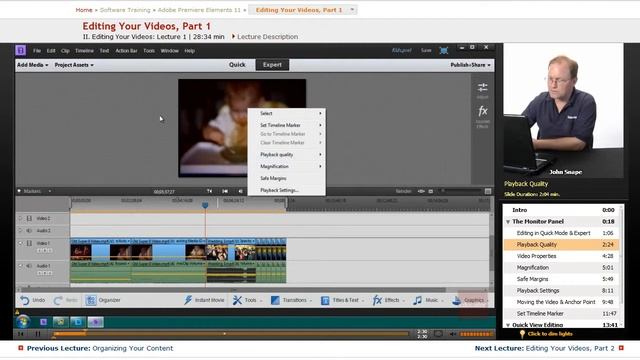Click the fit-to-timeline icon near Render

click(421, 191)
